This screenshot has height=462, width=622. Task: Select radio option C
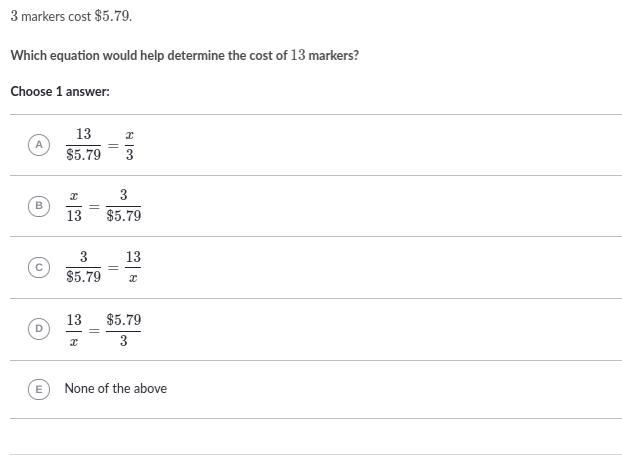(x=39, y=267)
